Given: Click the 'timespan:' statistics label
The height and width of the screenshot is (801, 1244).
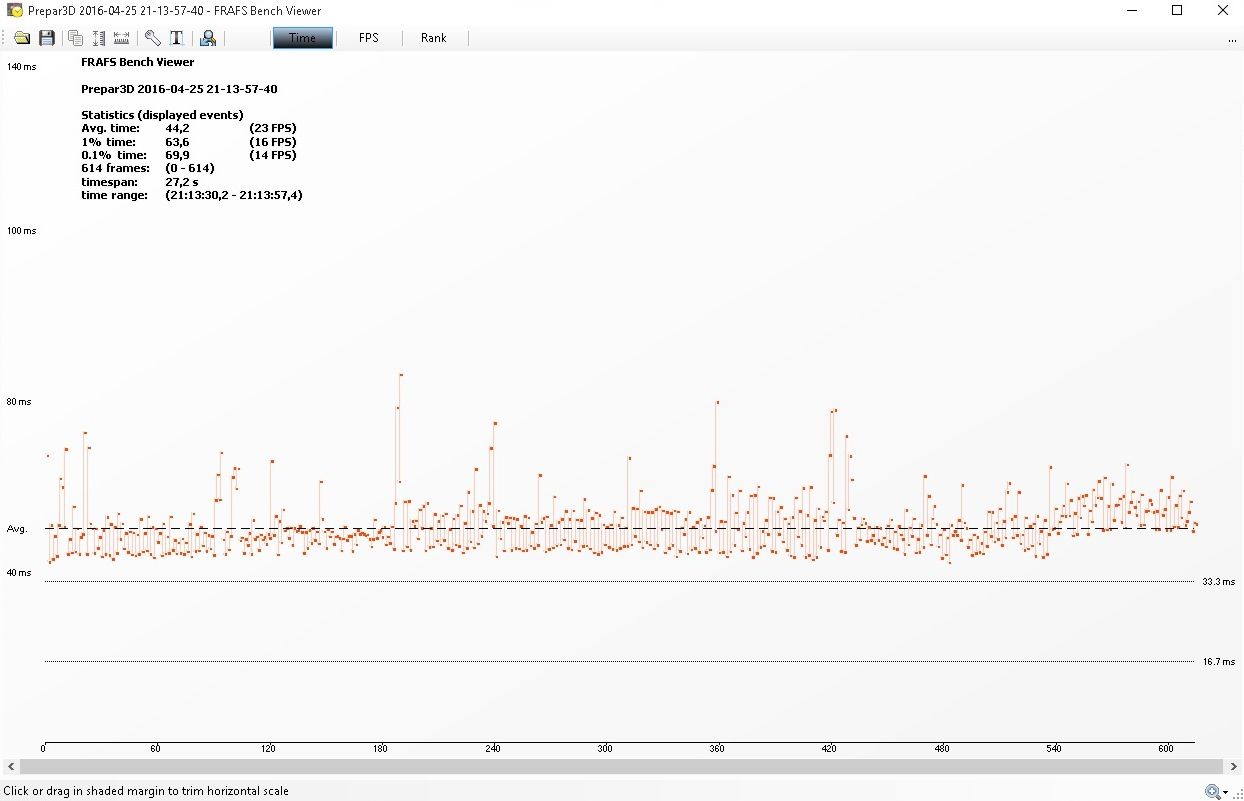Looking at the screenshot, I should click(109, 182).
